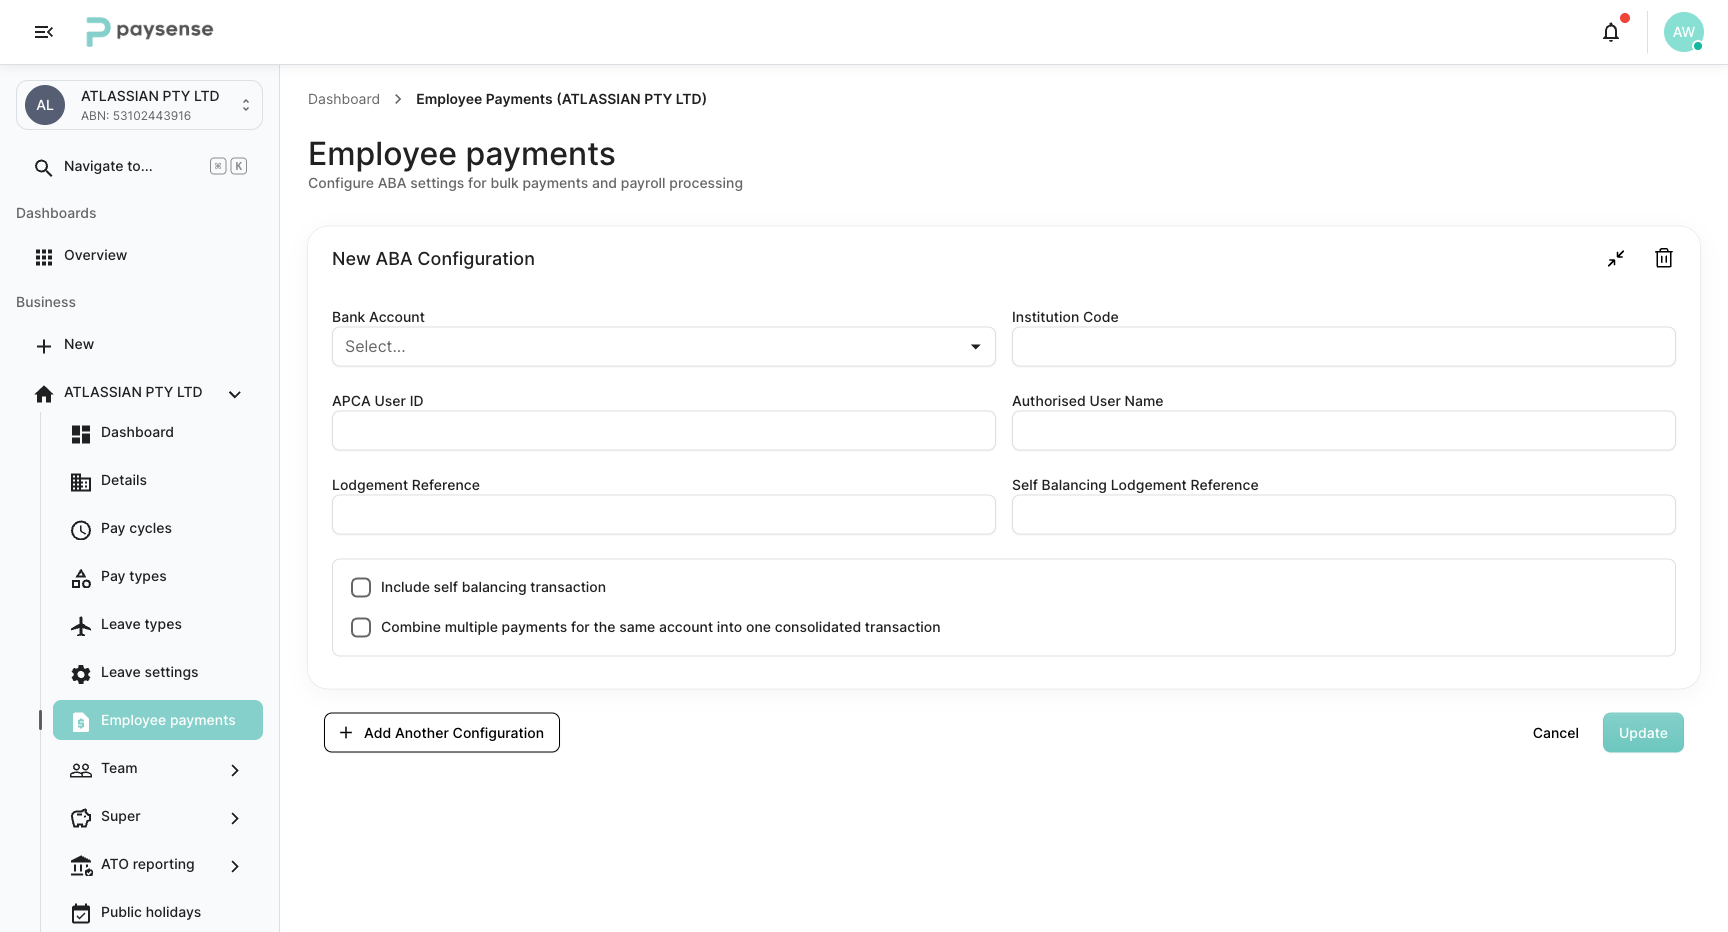Click the Employee payments document icon
The image size is (1728, 932).
pyautogui.click(x=81, y=722)
